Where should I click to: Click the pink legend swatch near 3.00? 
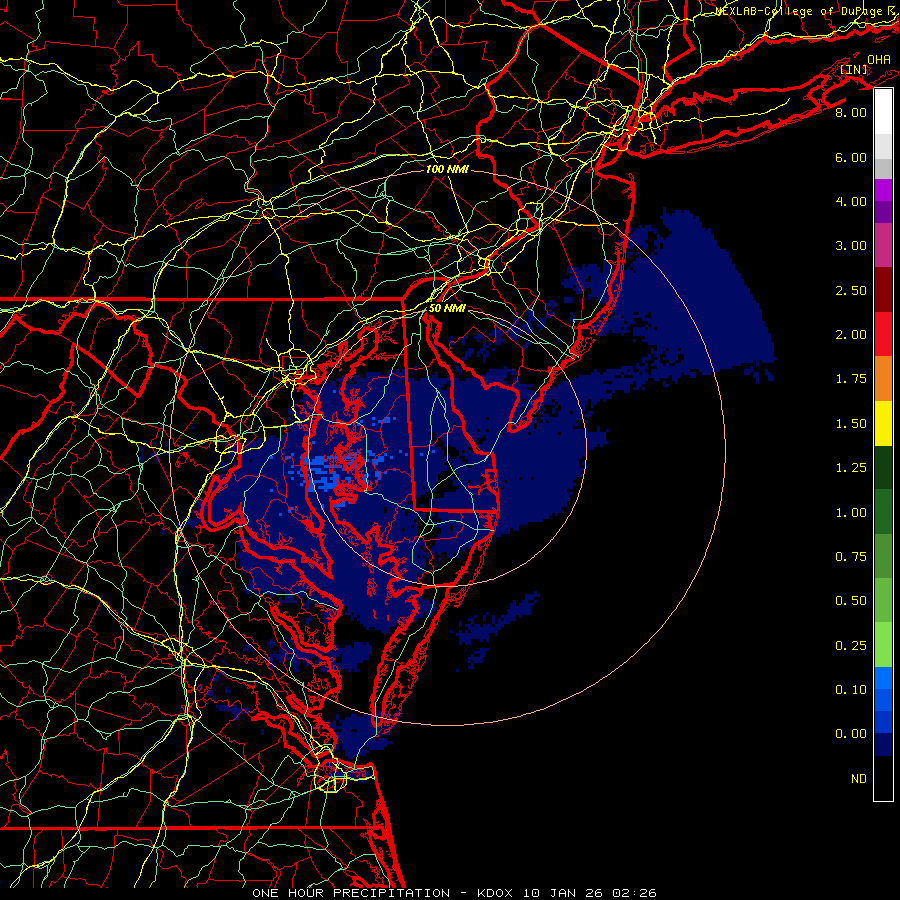coord(883,245)
